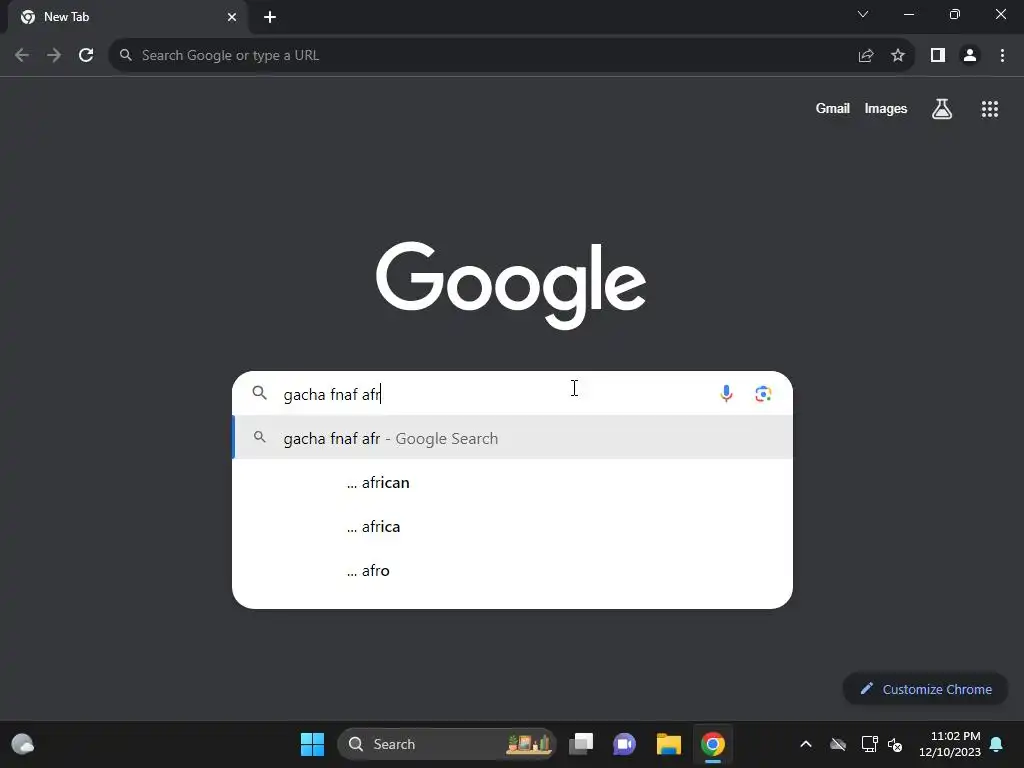Select the New Tab tab
The height and width of the screenshot is (768, 1024).
(127, 17)
